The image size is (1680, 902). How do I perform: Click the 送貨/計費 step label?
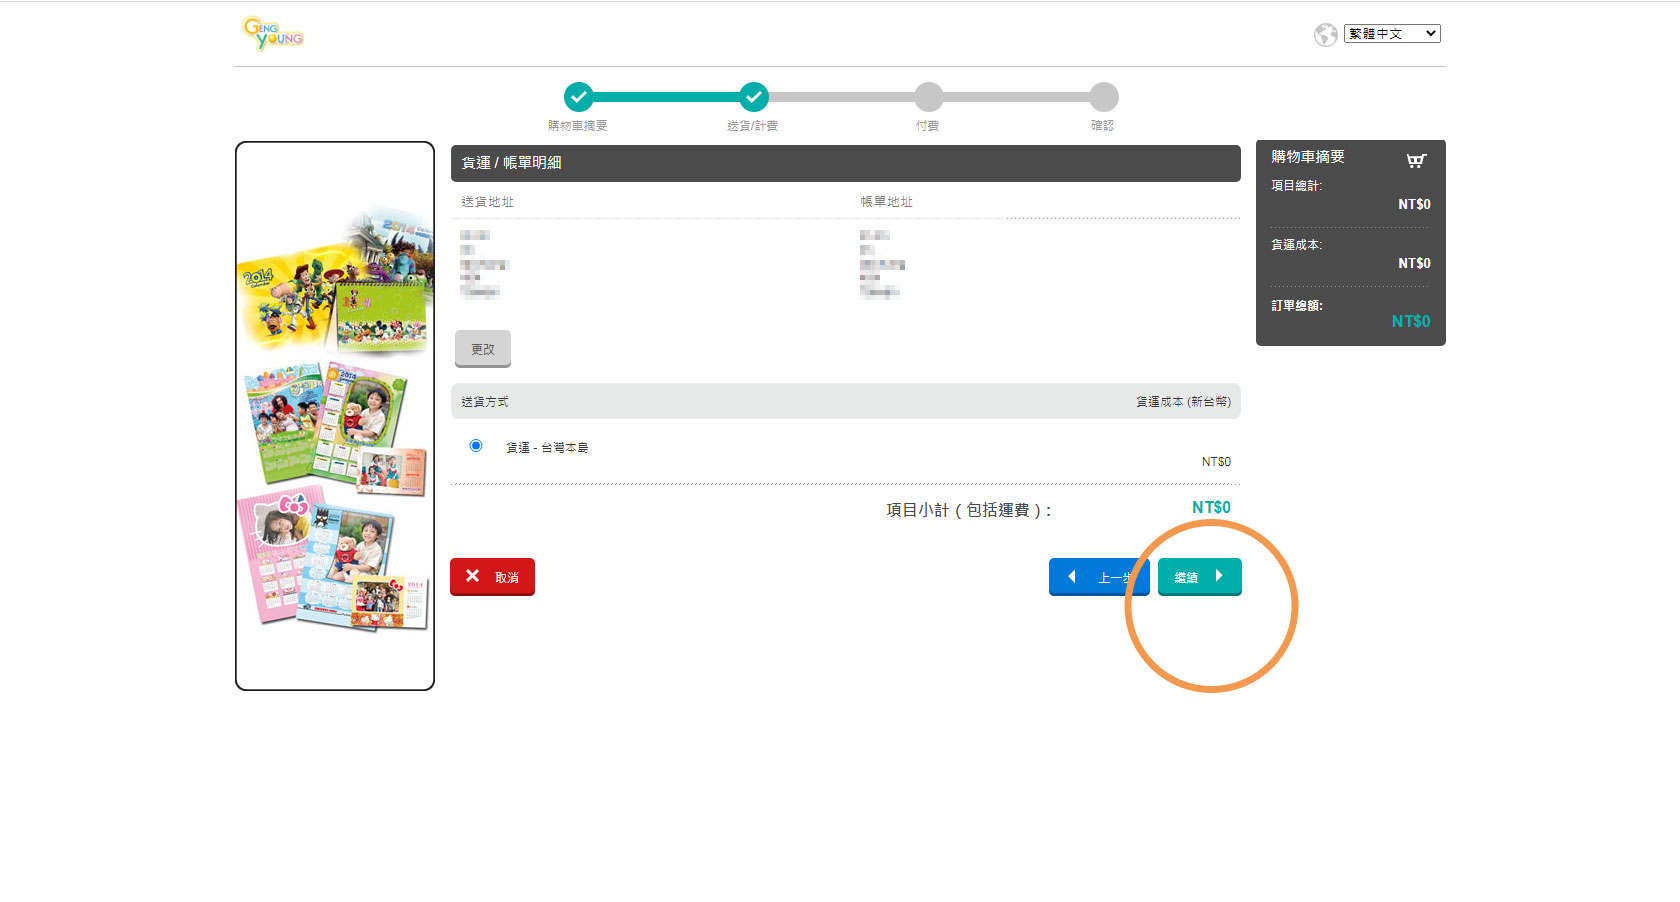tap(753, 126)
